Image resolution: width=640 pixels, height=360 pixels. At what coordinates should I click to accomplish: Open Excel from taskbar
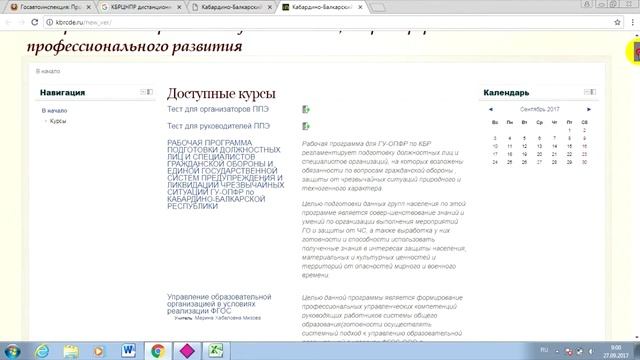coord(216,351)
